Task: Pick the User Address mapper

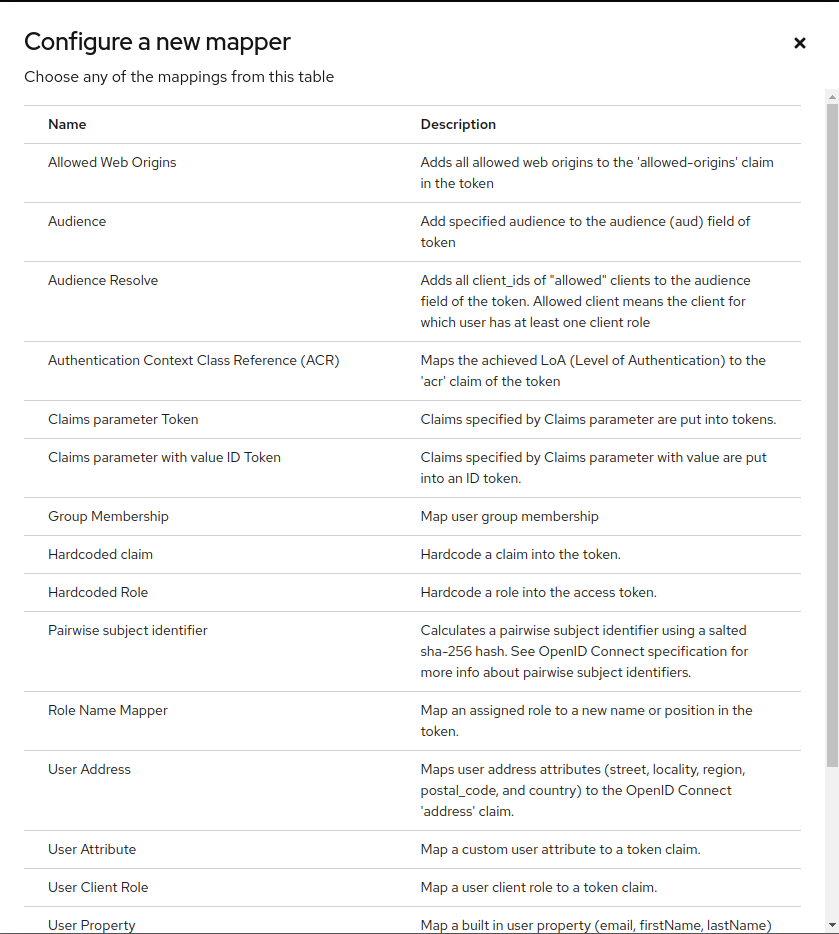Action: (x=89, y=769)
